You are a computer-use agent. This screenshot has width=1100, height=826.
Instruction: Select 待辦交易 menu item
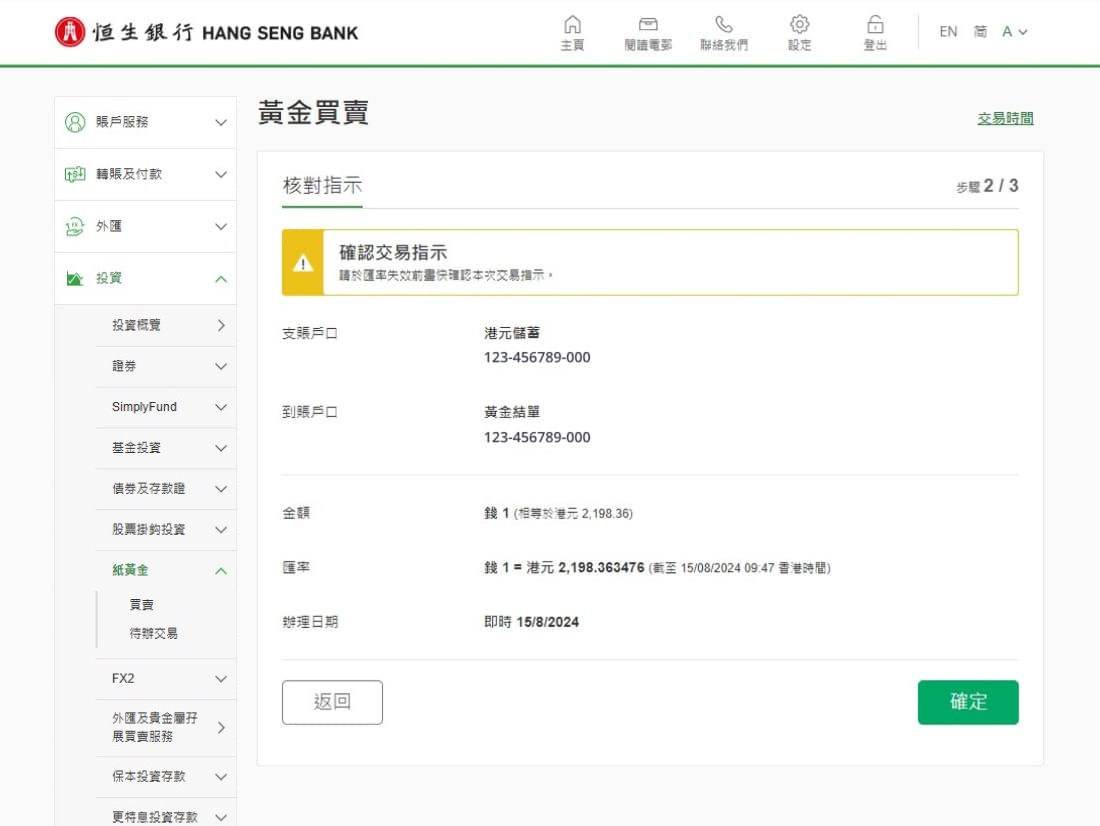pyautogui.click(x=153, y=633)
